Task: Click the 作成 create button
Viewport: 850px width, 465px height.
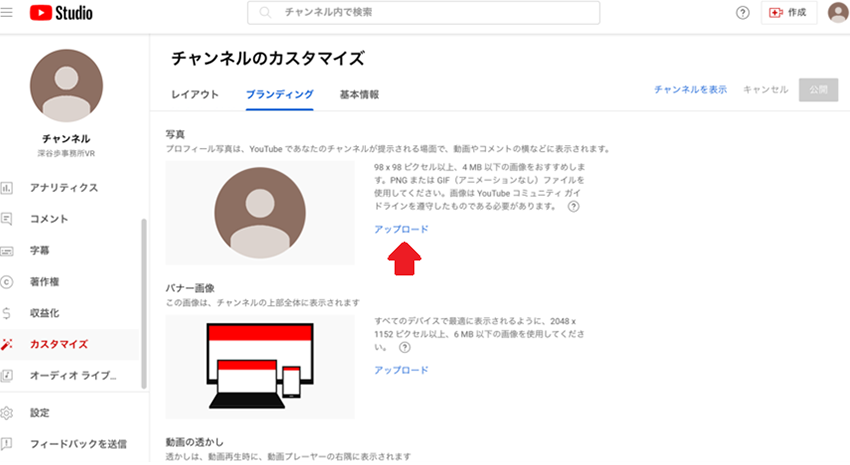Action: pos(789,13)
